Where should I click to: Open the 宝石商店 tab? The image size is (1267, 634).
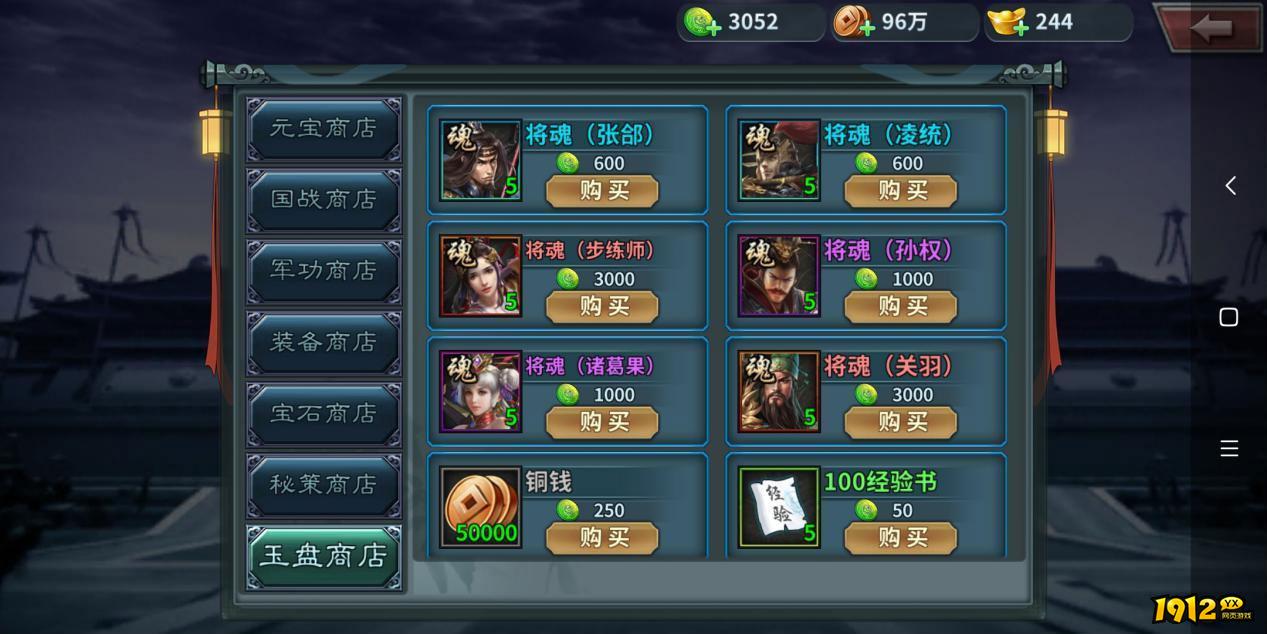(x=324, y=413)
